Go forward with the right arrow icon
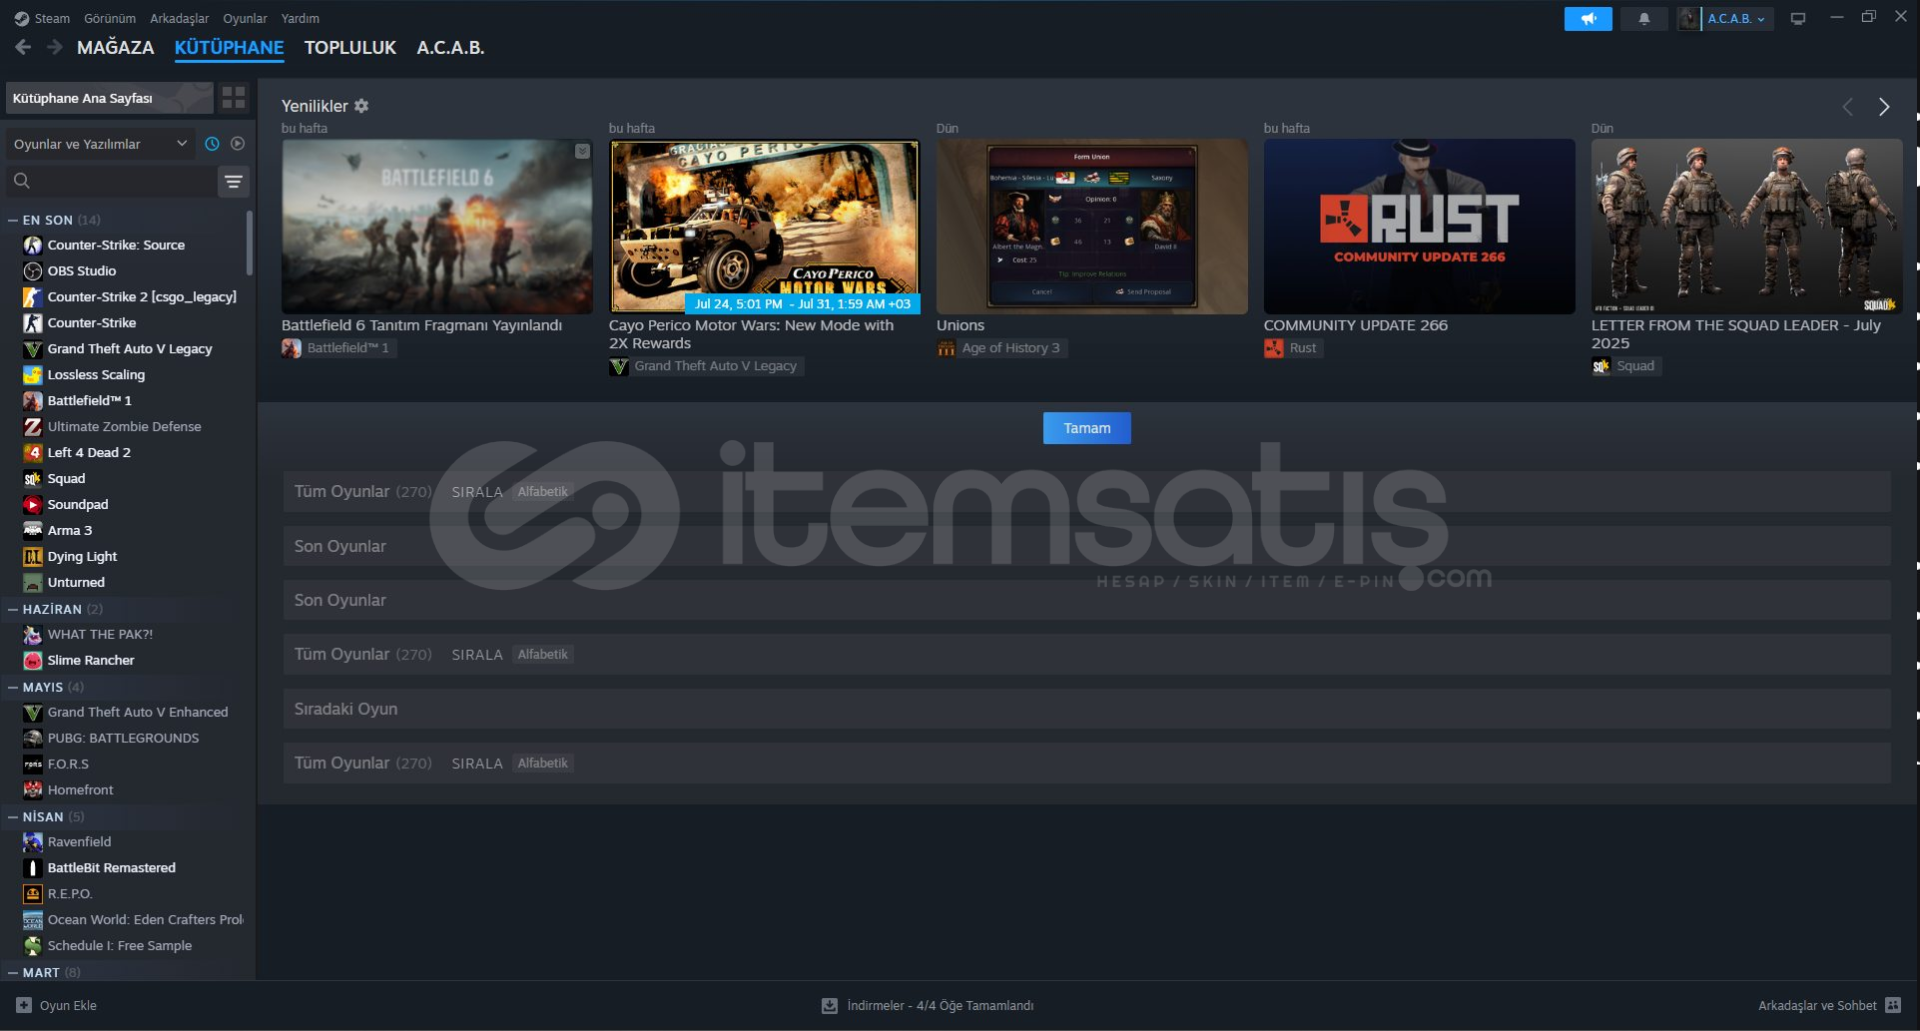Viewport: 1920px width, 1031px height. click(x=55, y=47)
